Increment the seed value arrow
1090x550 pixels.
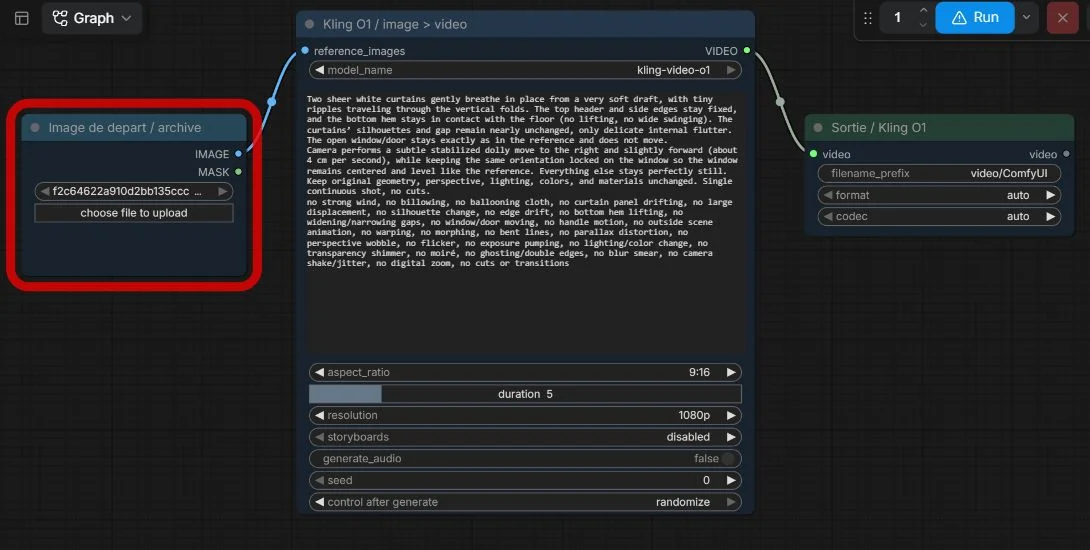click(x=731, y=480)
